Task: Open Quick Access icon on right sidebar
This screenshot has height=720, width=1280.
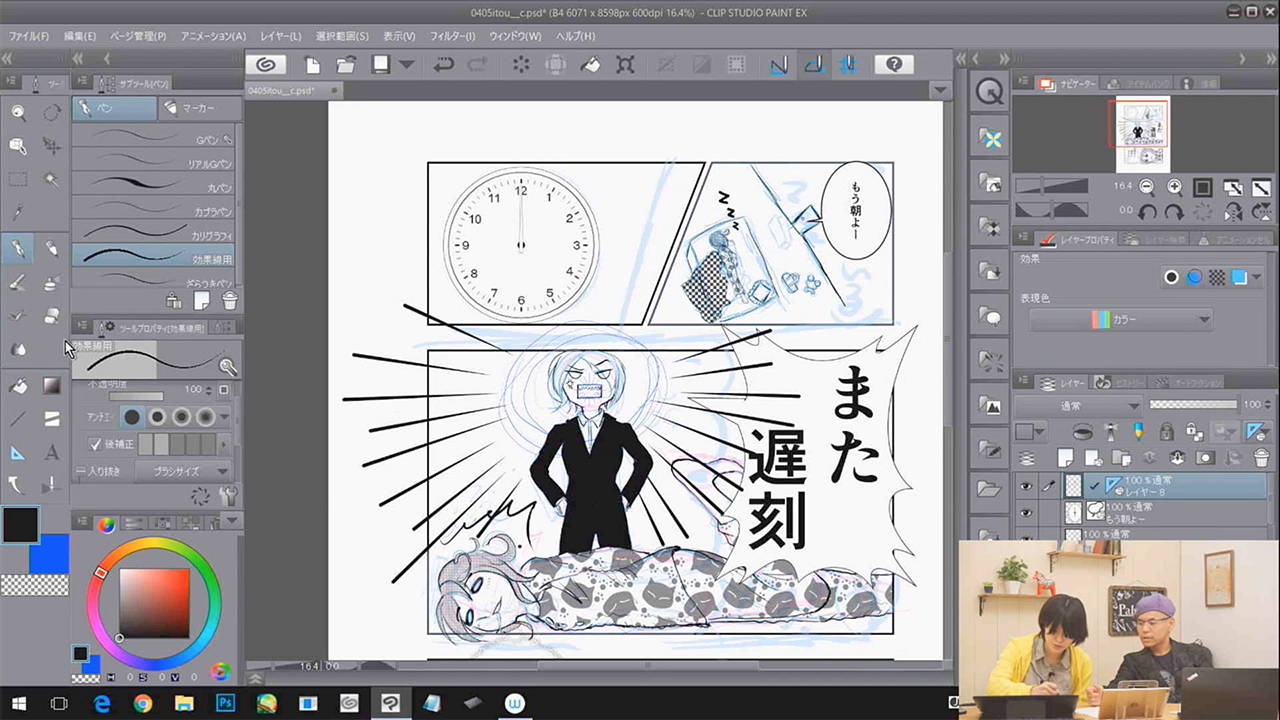Action: pyautogui.click(x=989, y=92)
